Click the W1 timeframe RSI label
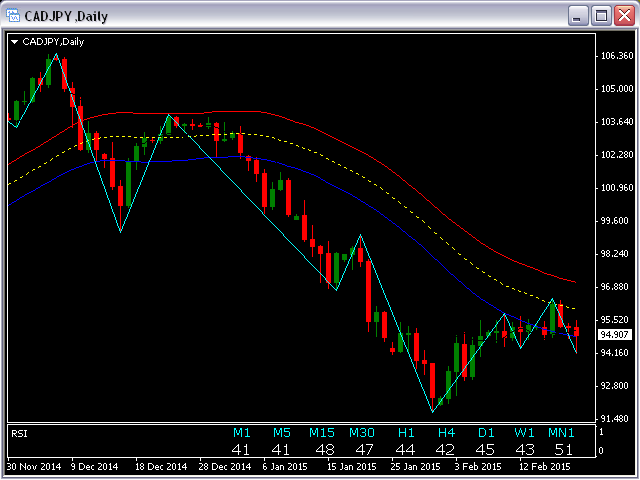 point(524,433)
